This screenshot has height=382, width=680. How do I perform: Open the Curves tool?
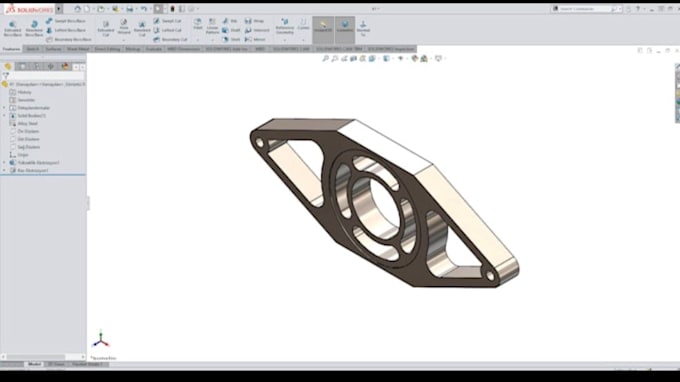304,24
